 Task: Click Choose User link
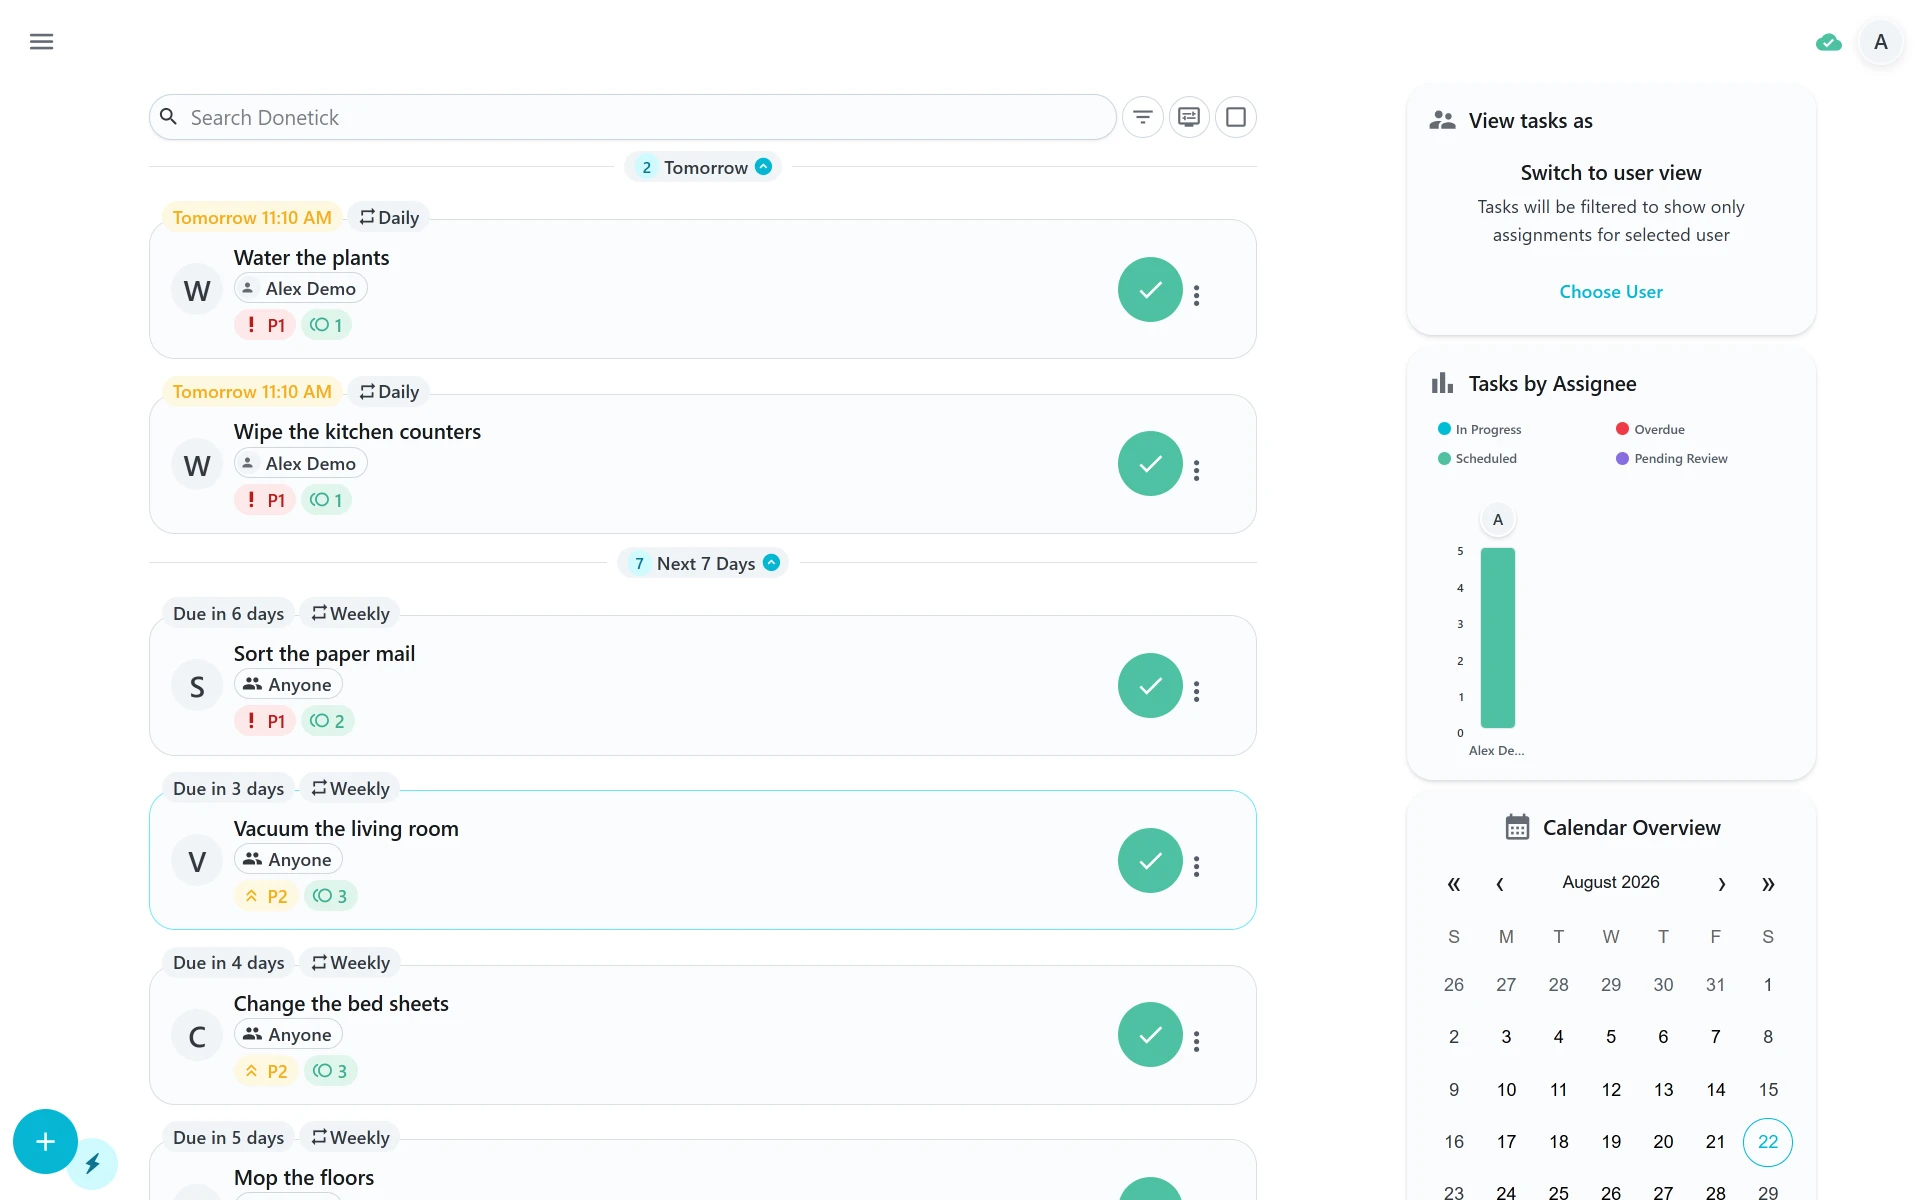click(x=1611, y=292)
